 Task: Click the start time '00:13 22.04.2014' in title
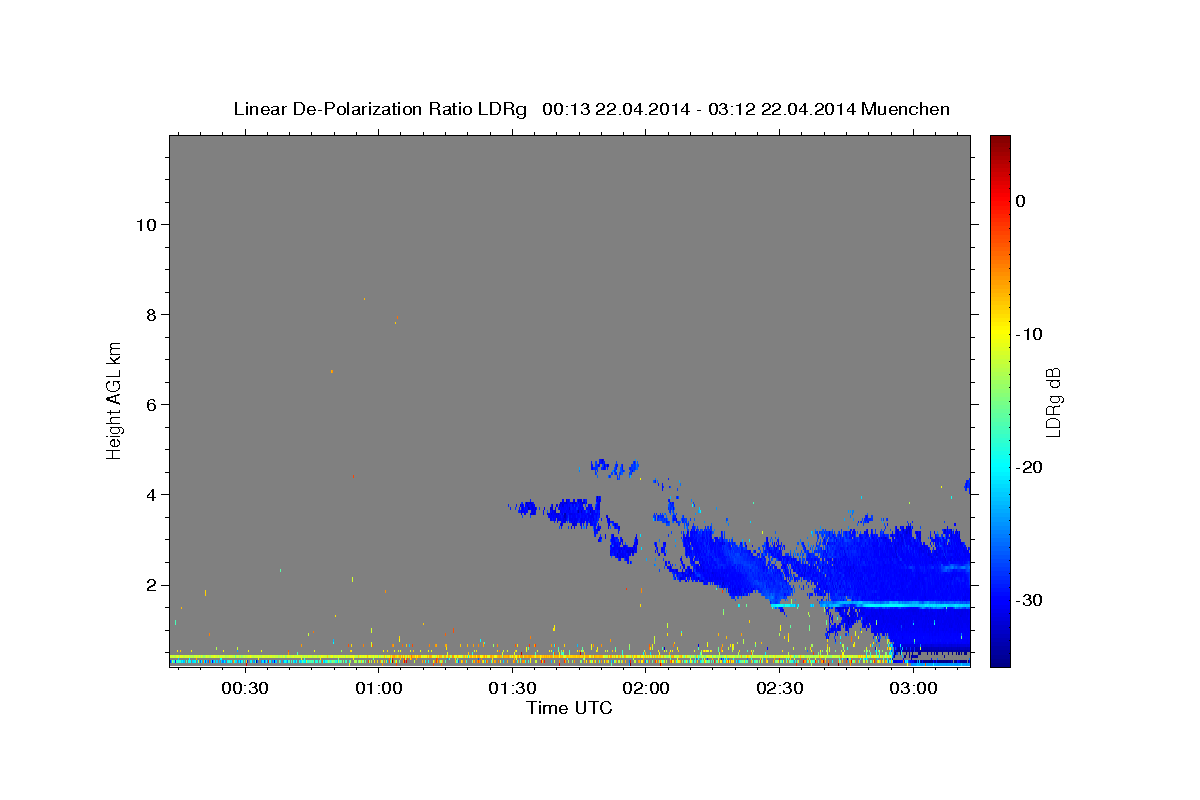pyautogui.click(x=615, y=109)
